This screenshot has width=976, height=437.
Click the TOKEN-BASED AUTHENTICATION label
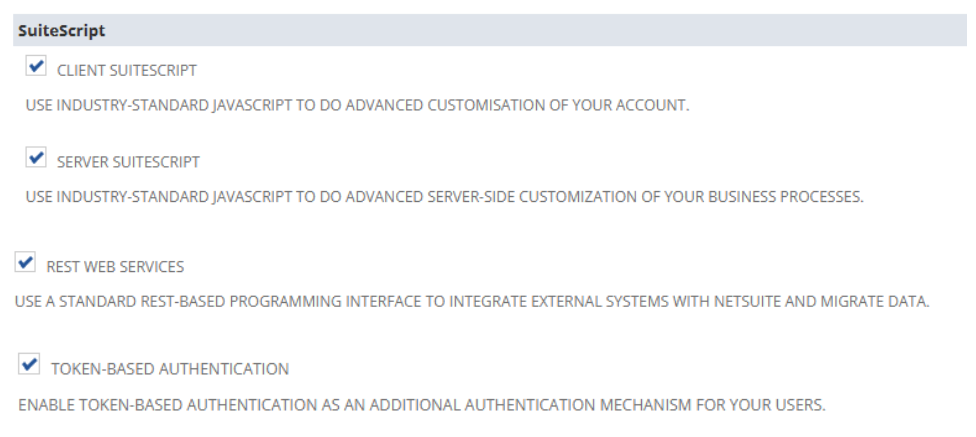tap(170, 369)
